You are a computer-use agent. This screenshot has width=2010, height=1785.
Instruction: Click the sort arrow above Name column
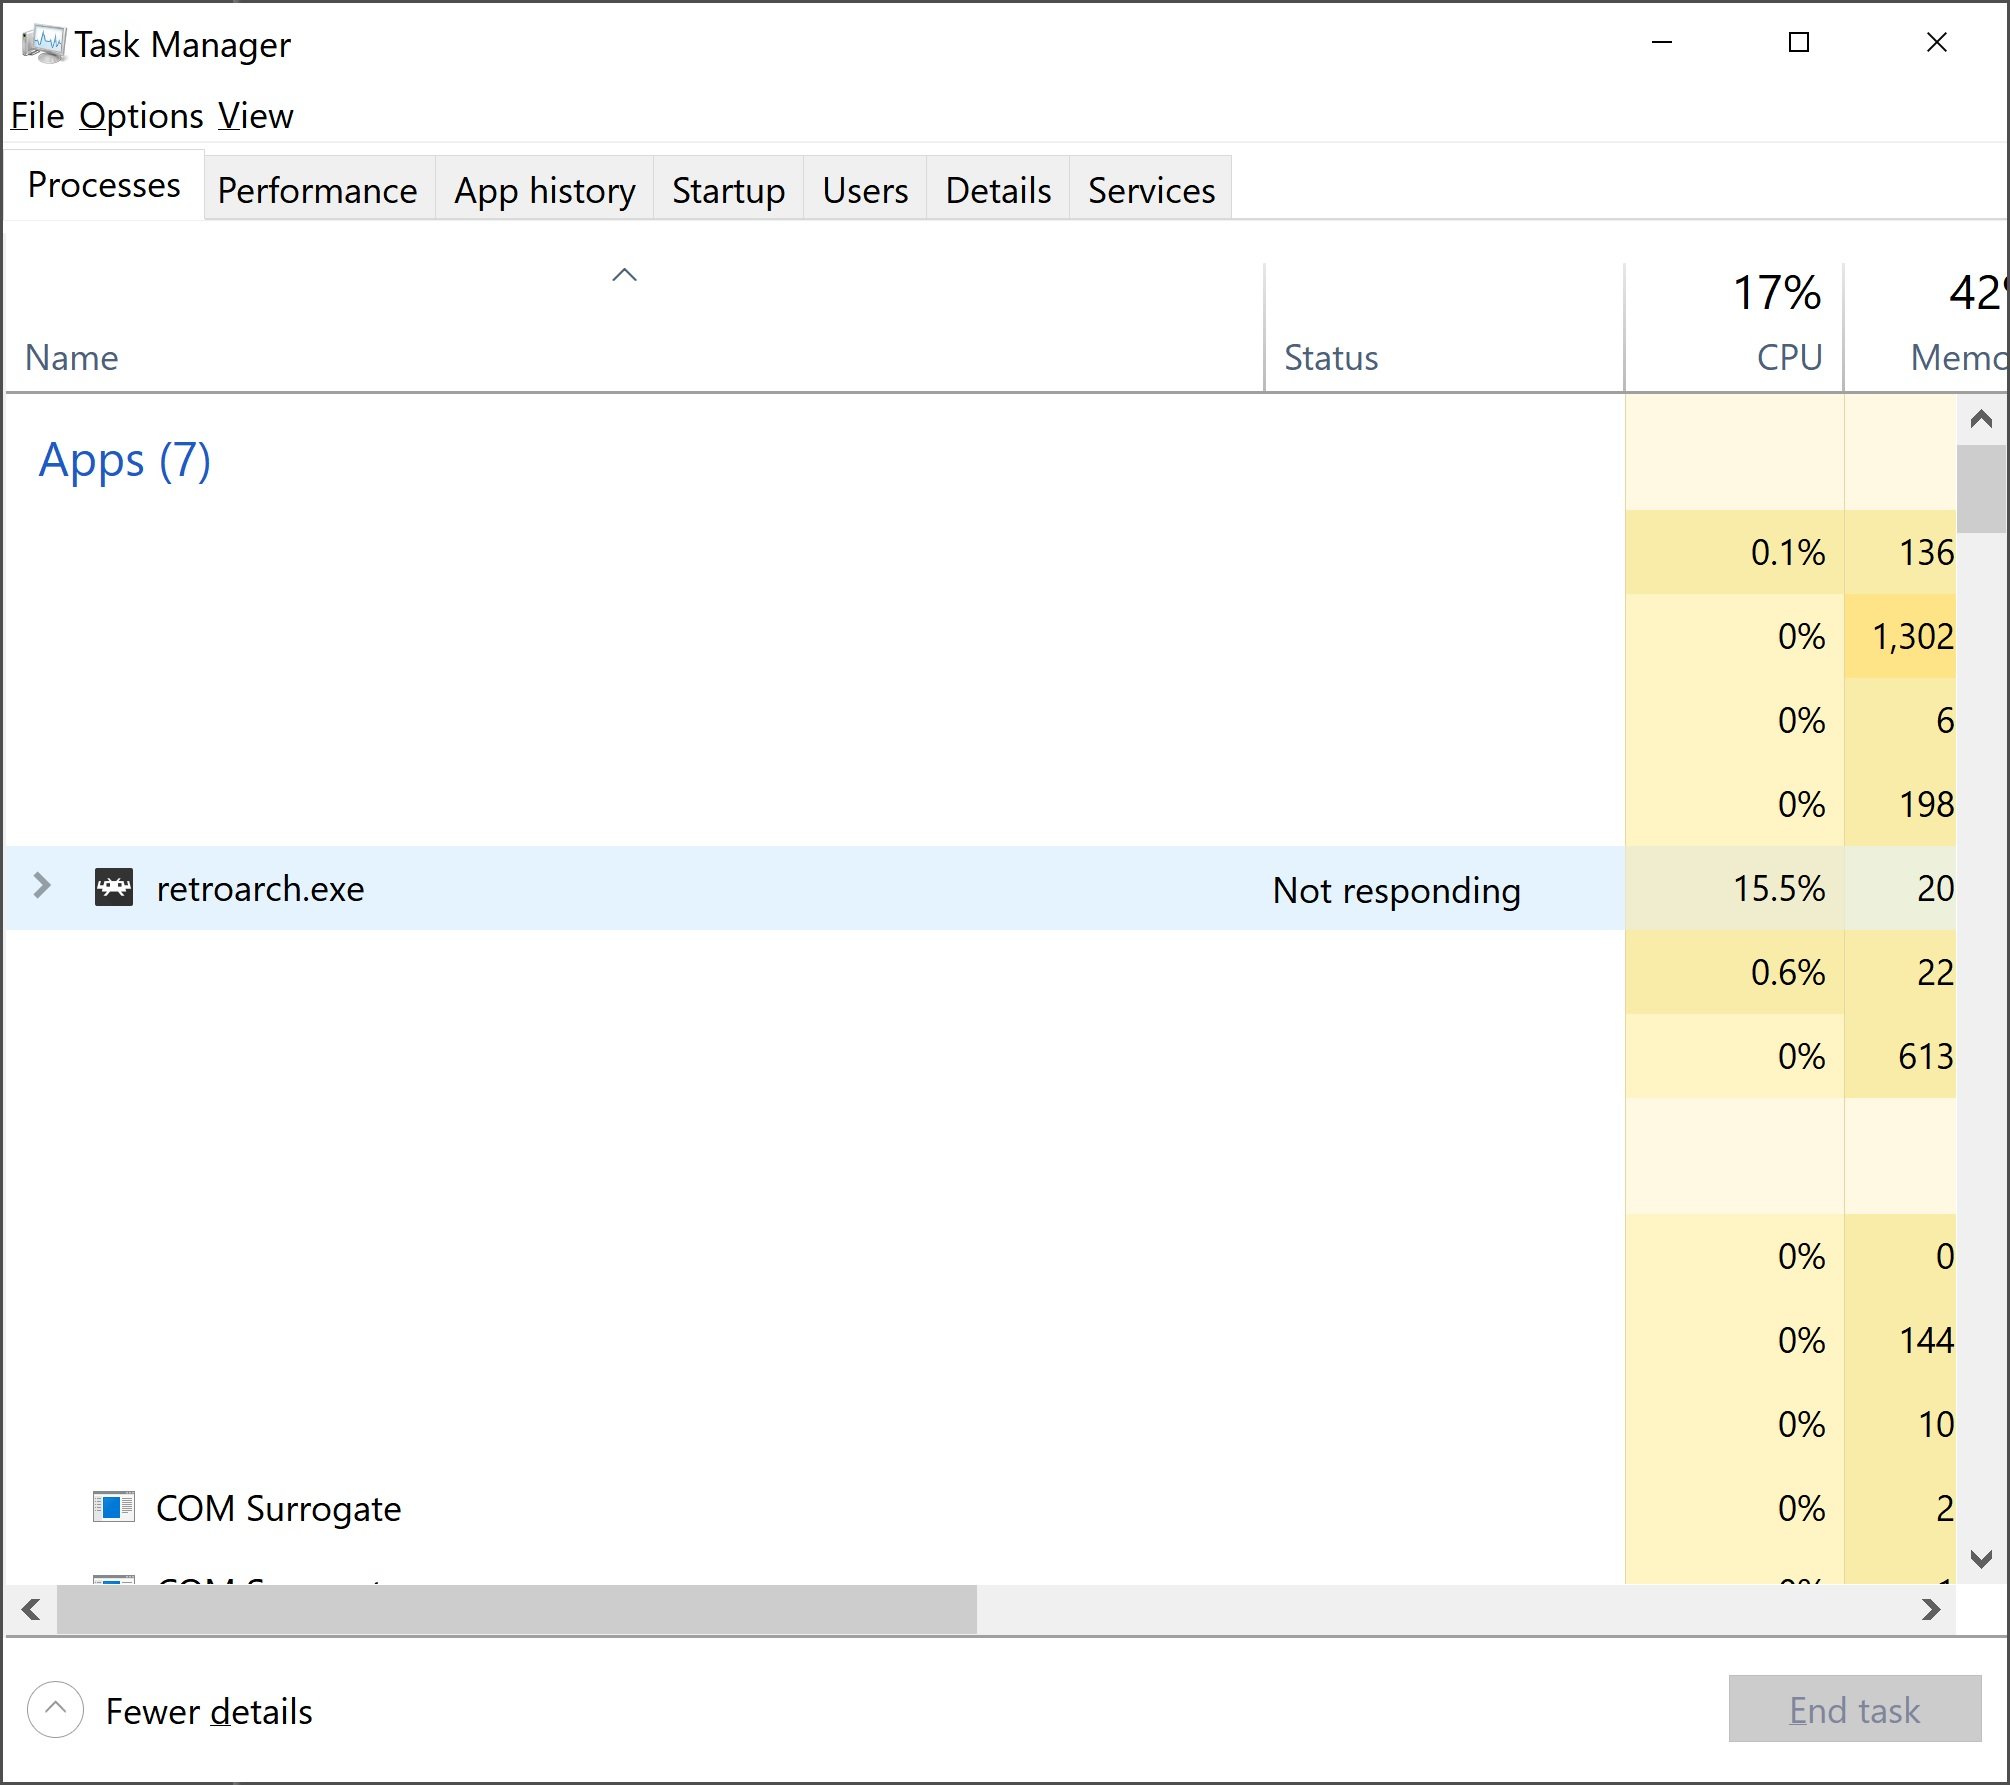coord(624,276)
